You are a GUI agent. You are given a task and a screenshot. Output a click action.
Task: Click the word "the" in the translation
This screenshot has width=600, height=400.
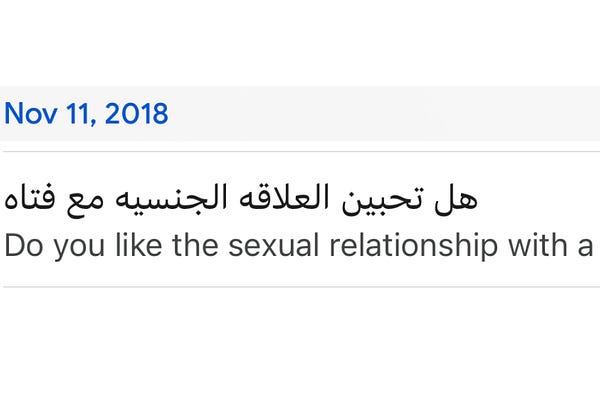click(x=195, y=246)
